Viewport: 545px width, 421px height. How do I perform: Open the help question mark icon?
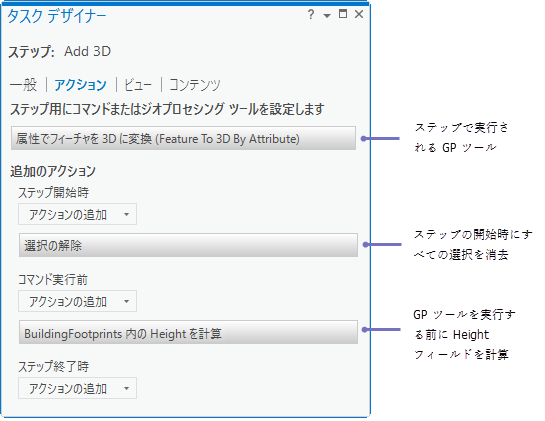tap(311, 15)
